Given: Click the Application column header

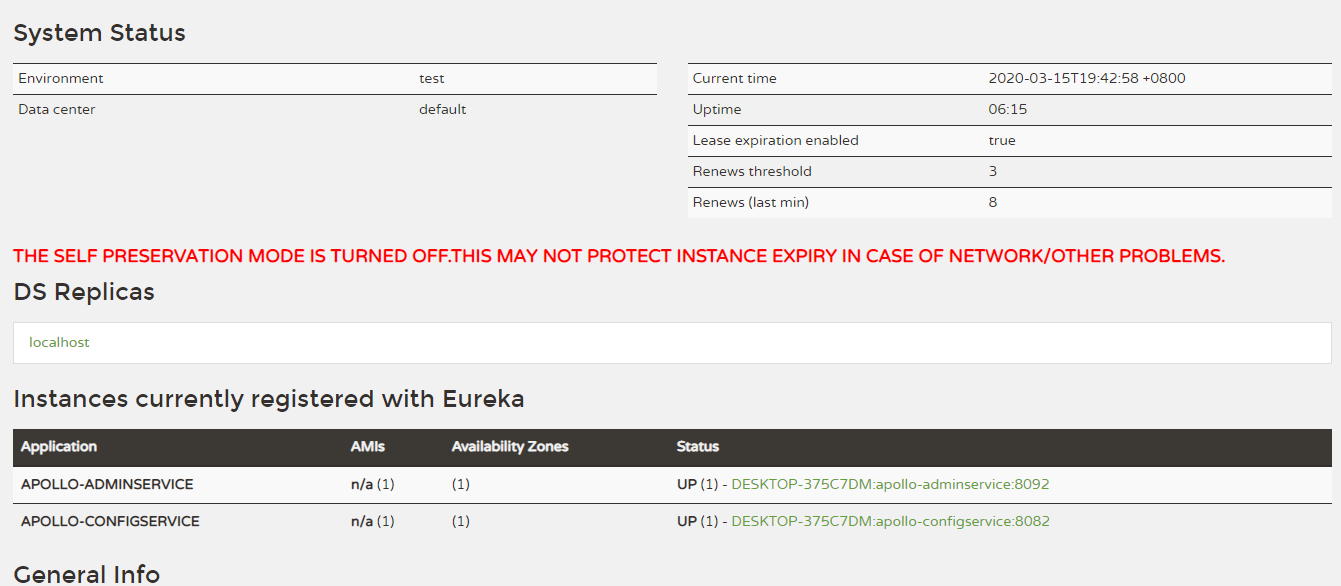Looking at the screenshot, I should coord(59,446).
